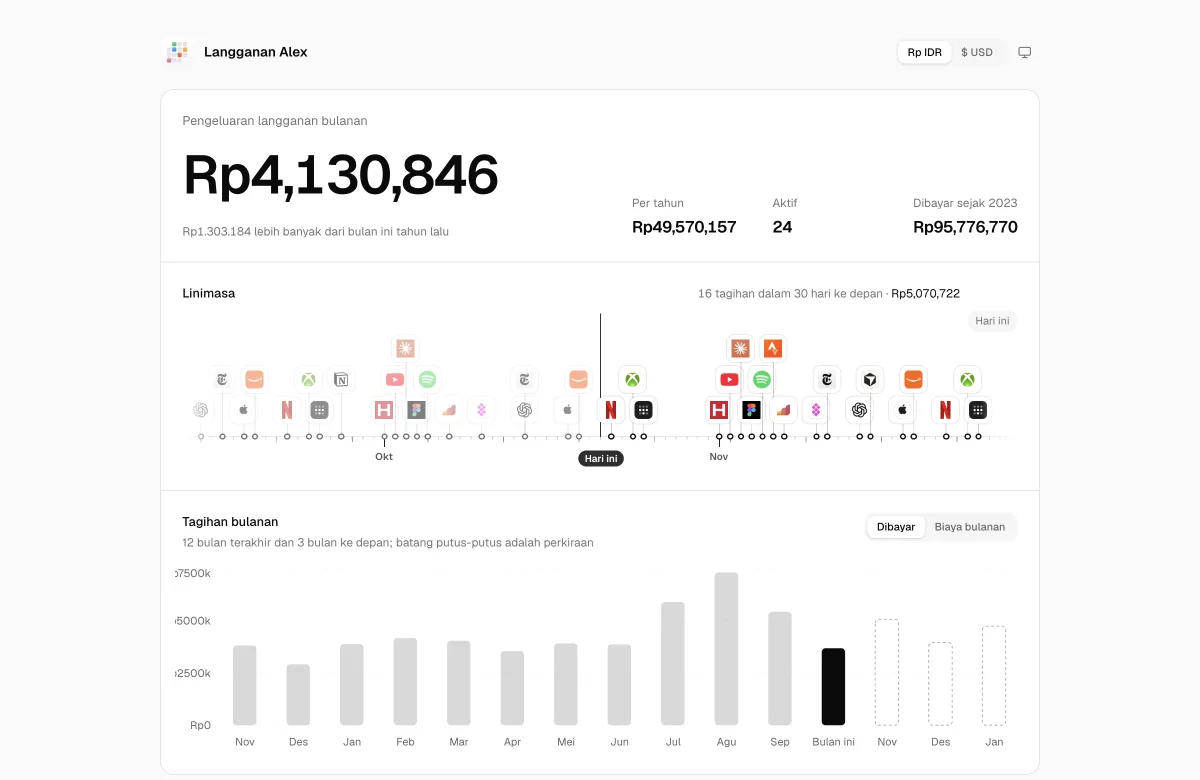Select the Dibayar chart view
Screen dimensions: 1200x780
[x=896, y=527]
